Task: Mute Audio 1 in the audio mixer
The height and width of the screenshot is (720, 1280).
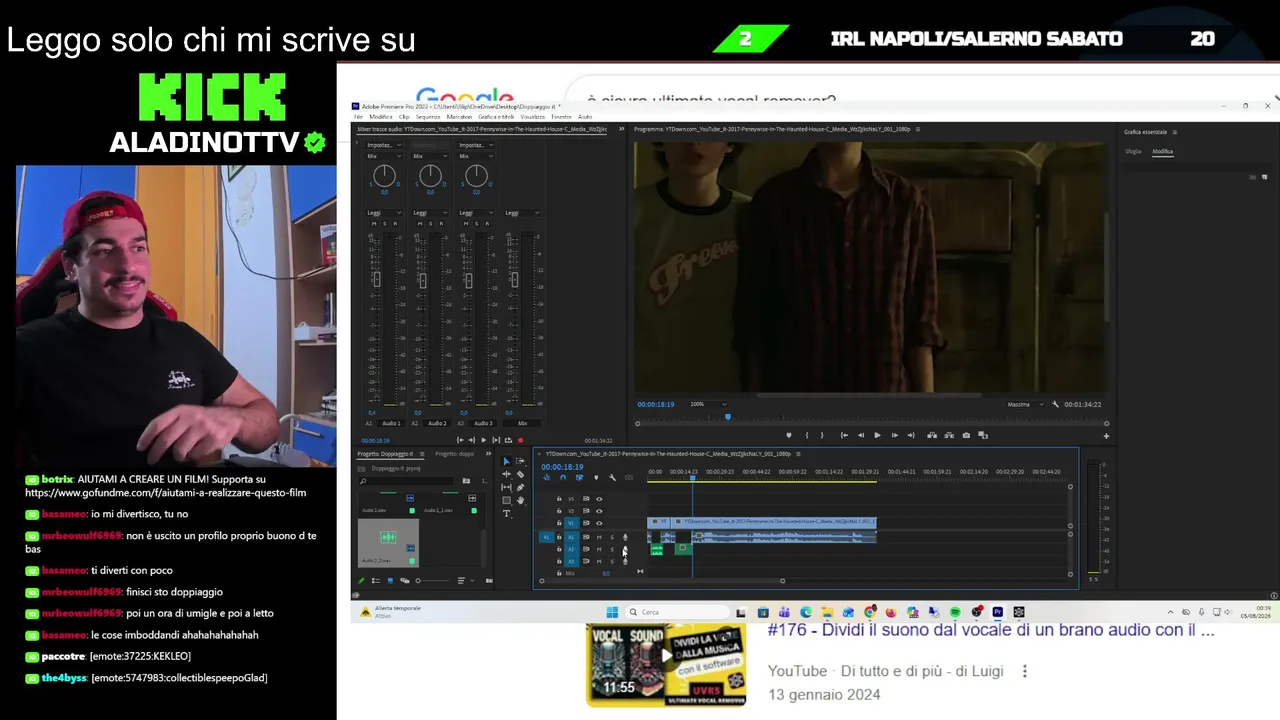Action: coord(374,224)
